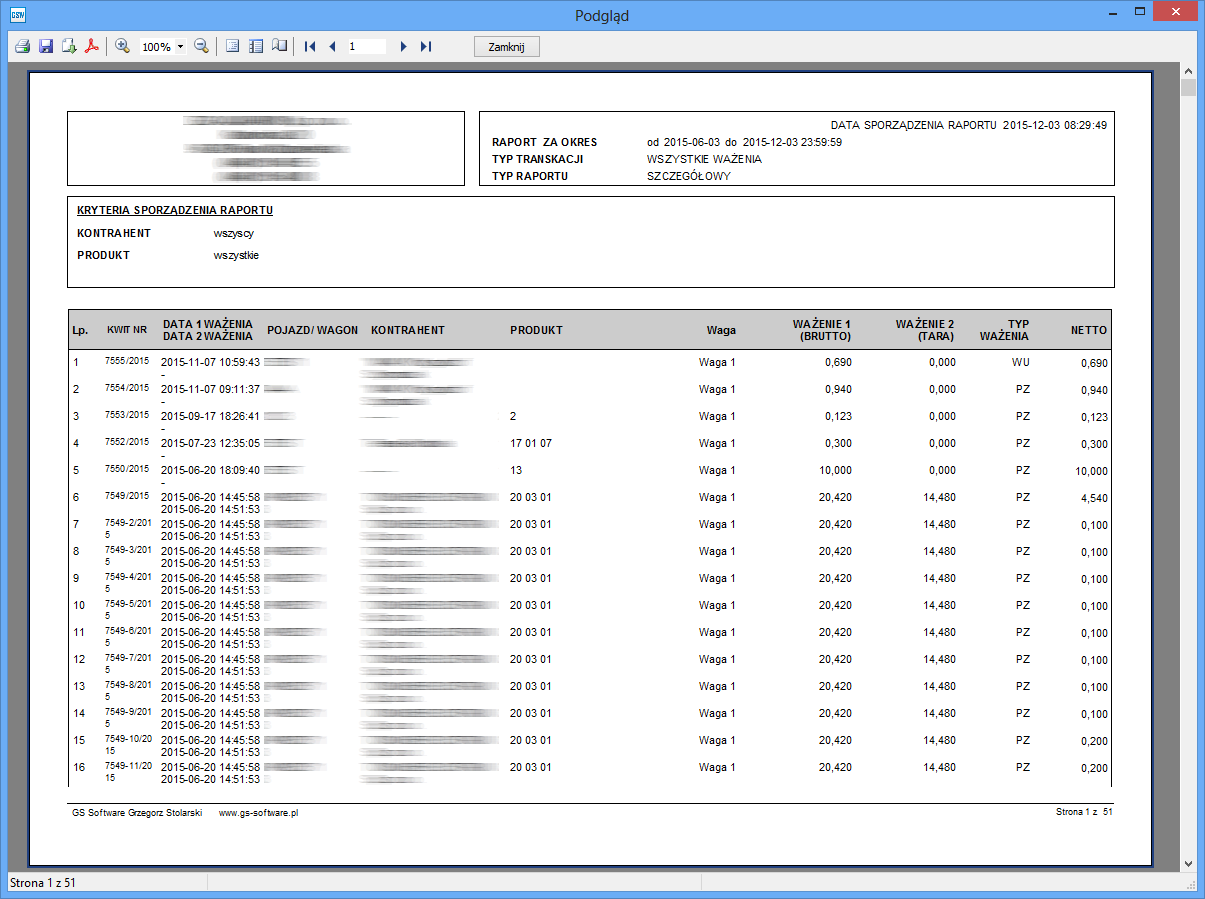
Task: Export the report to PDF
Action: pyautogui.click(x=92, y=46)
